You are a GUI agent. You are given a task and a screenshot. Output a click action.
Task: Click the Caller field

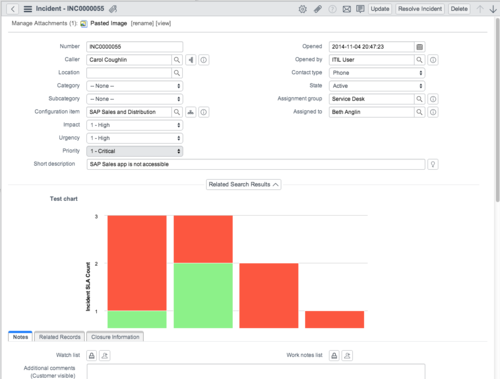[x=129, y=60]
